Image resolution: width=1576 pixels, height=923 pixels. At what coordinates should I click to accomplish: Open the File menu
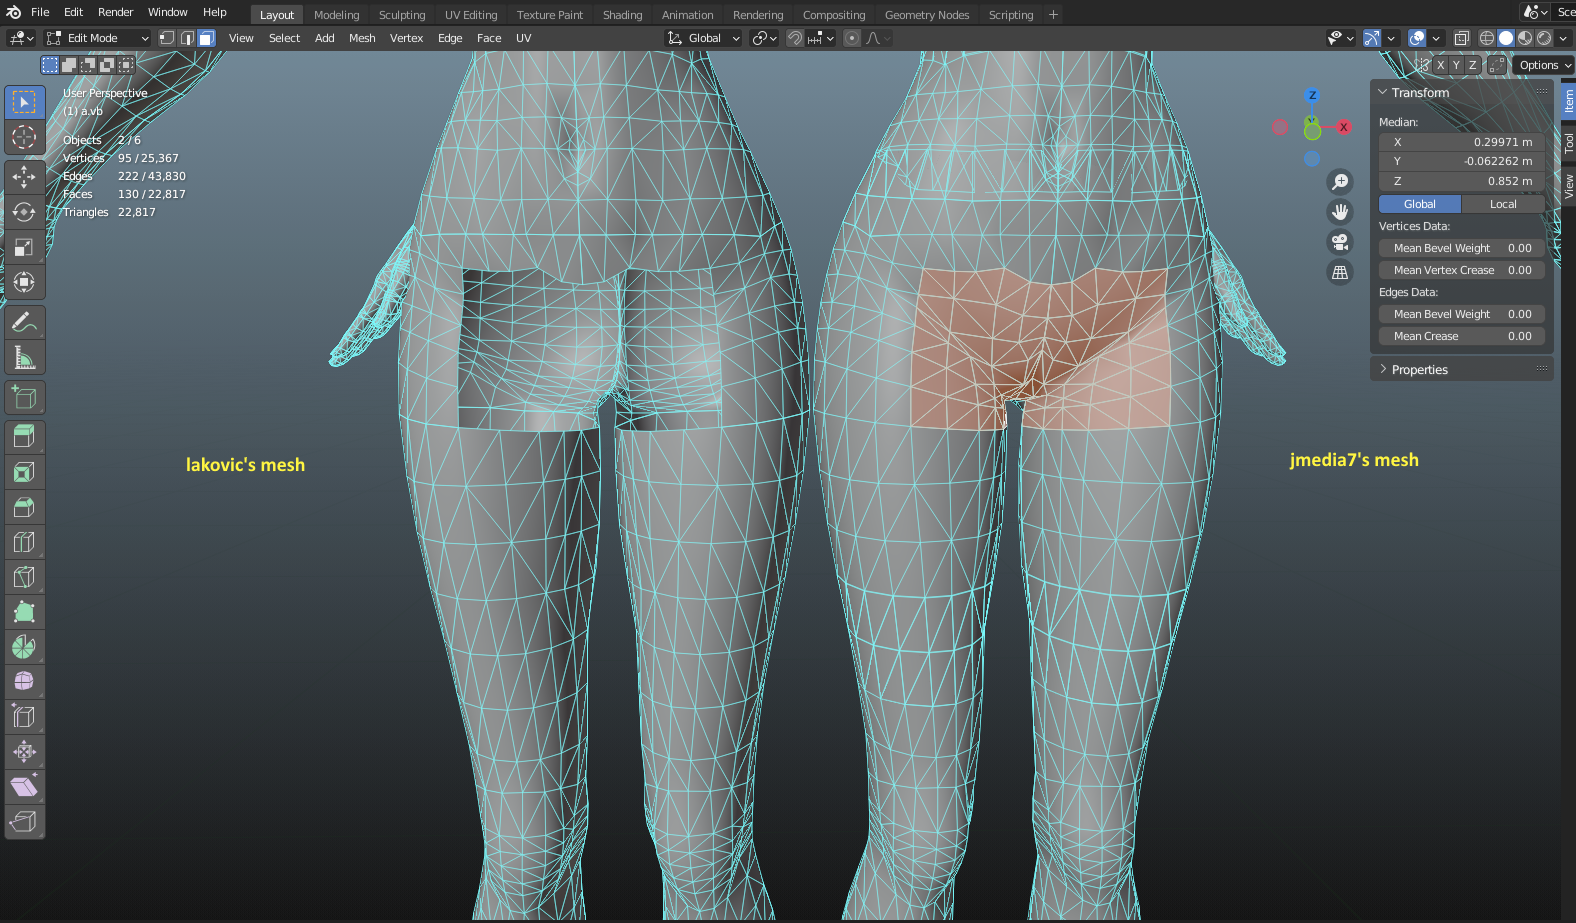40,12
